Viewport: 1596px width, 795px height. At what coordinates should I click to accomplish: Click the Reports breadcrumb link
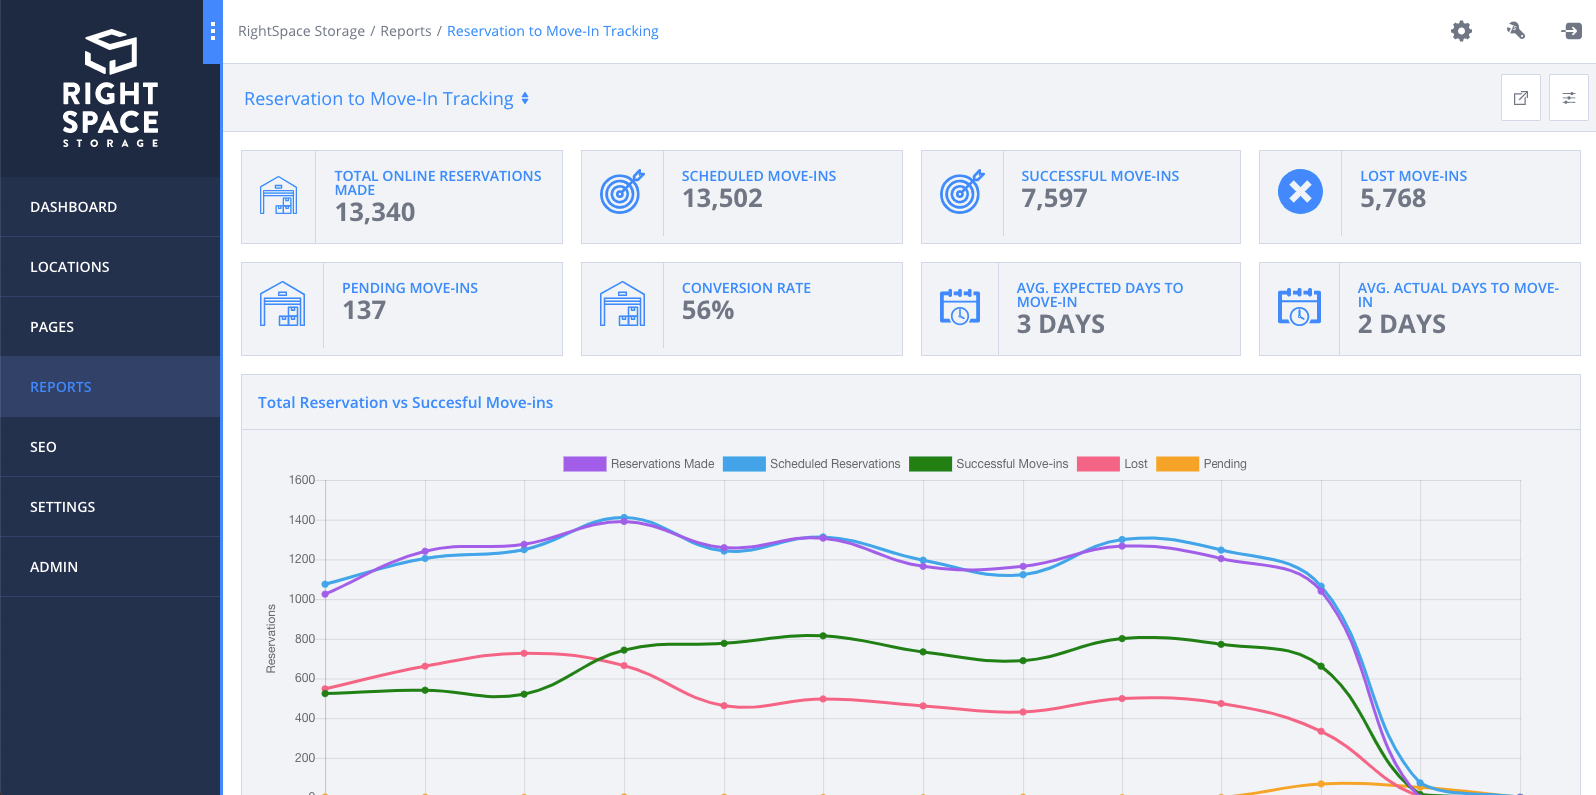click(406, 31)
